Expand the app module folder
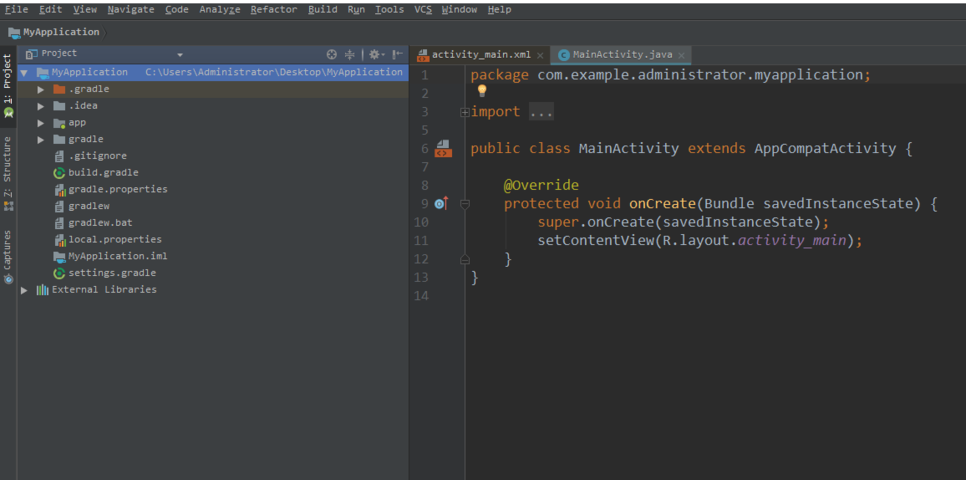The height and width of the screenshot is (480, 966). tap(41, 123)
